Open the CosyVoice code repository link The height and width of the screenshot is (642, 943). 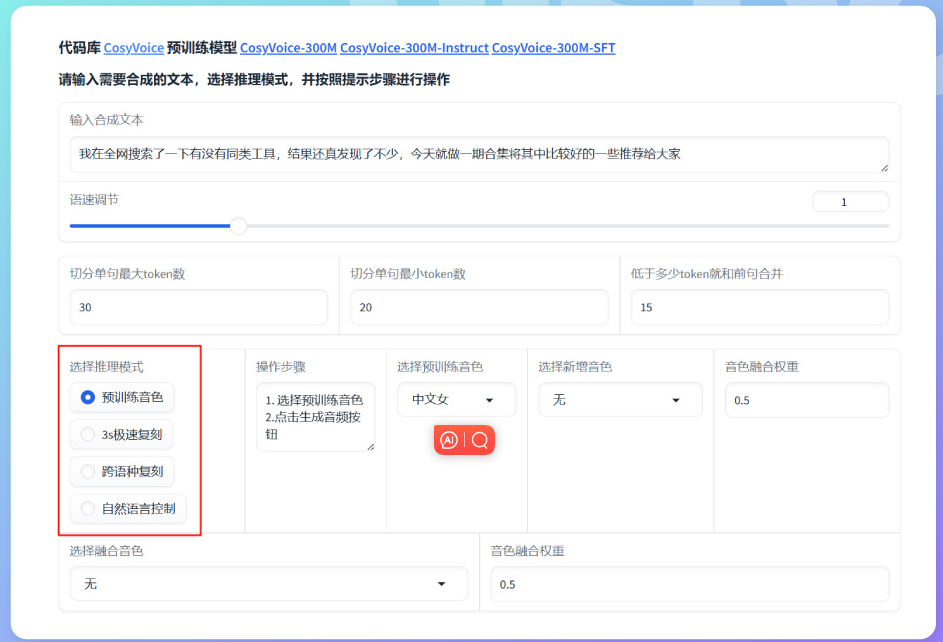pyautogui.click(x=134, y=48)
